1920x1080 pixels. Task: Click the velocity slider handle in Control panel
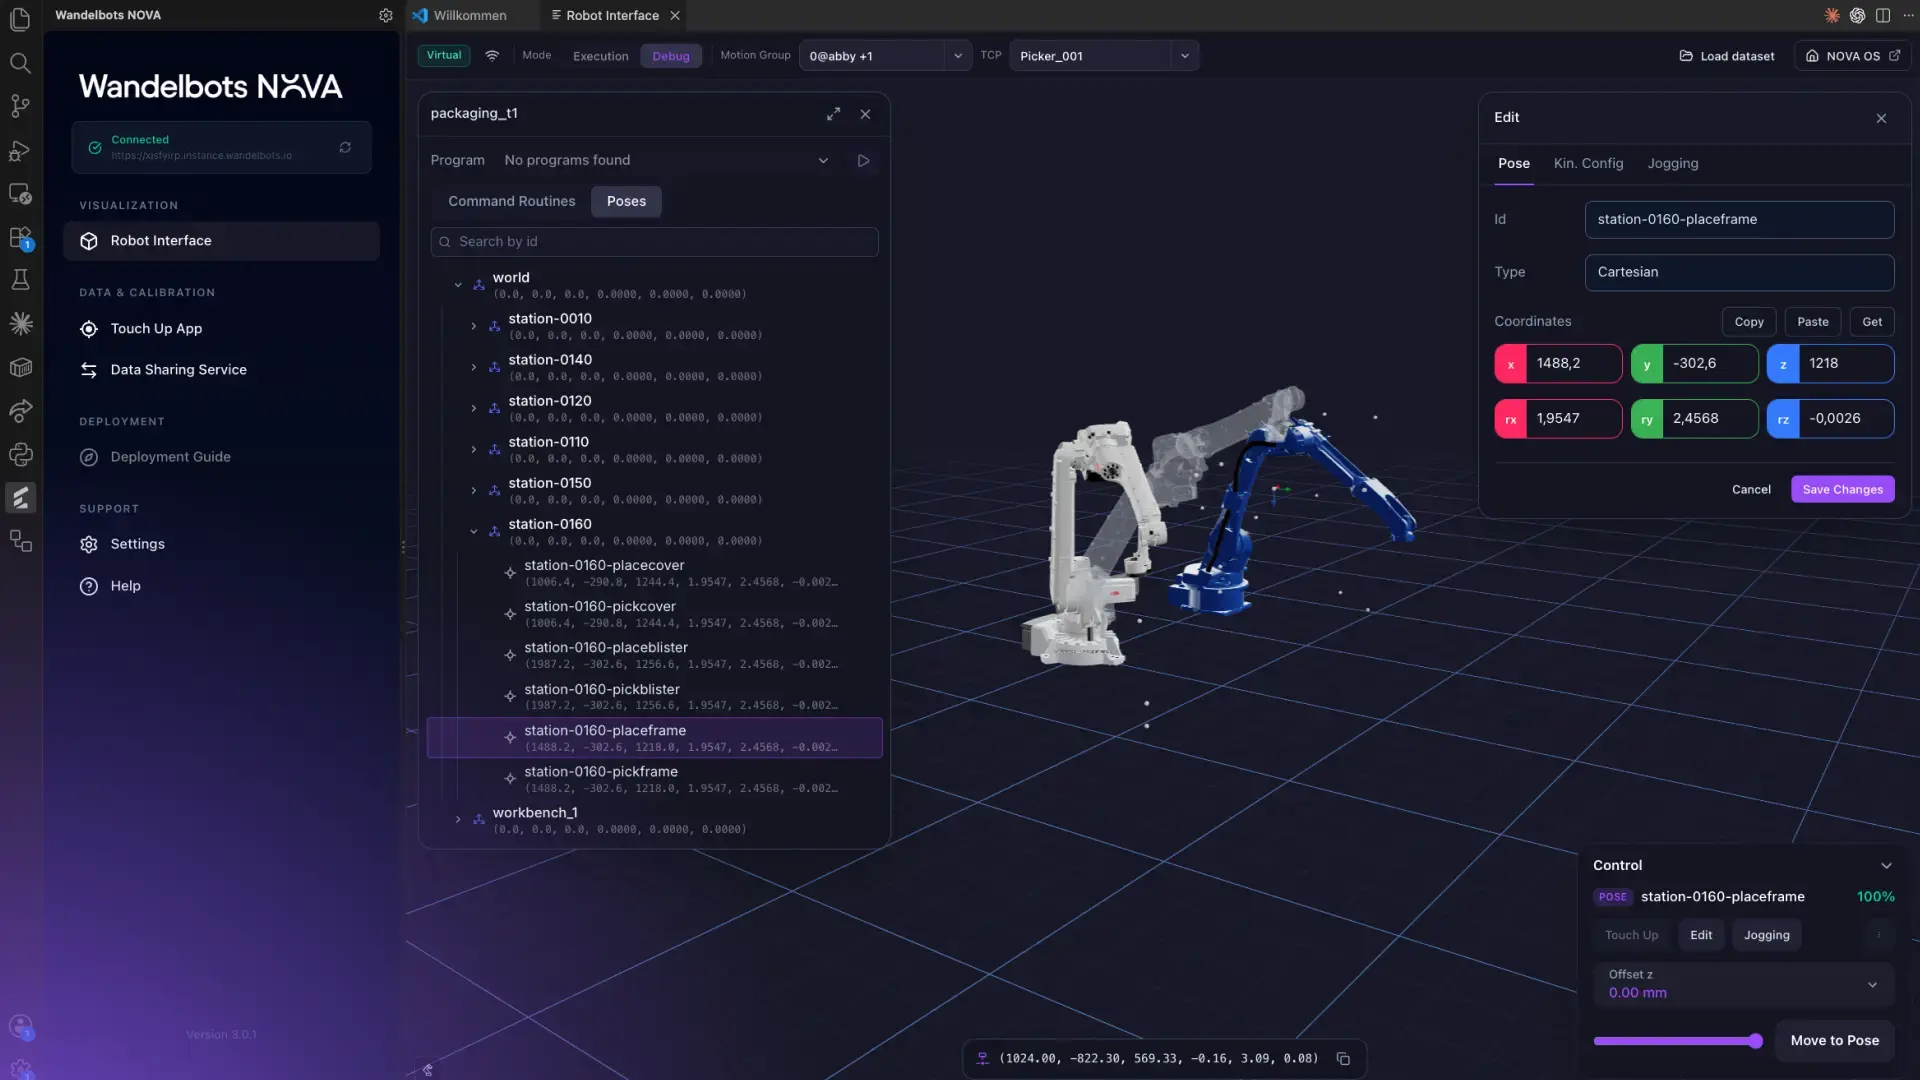(x=1755, y=1041)
